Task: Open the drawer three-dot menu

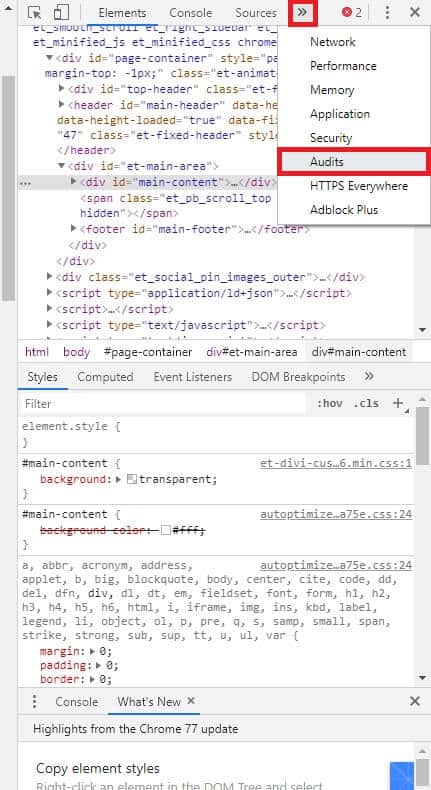Action: click(34, 701)
